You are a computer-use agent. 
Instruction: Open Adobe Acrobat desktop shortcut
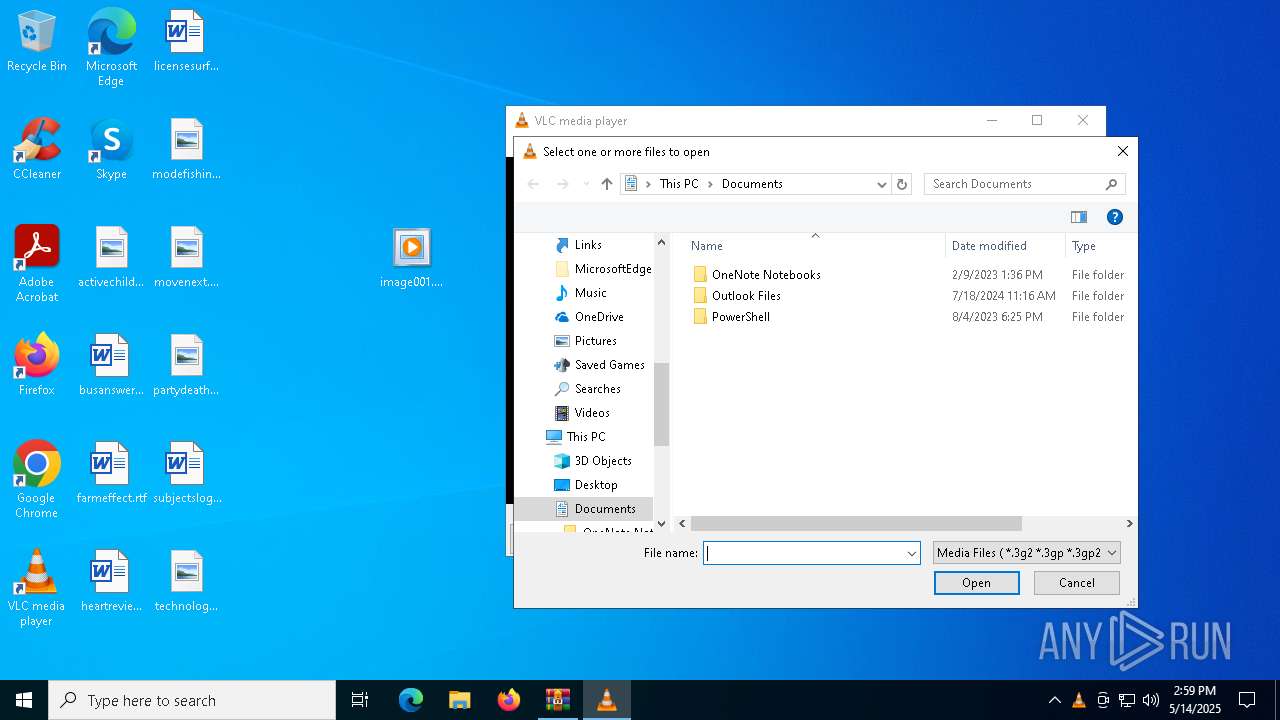(37, 264)
